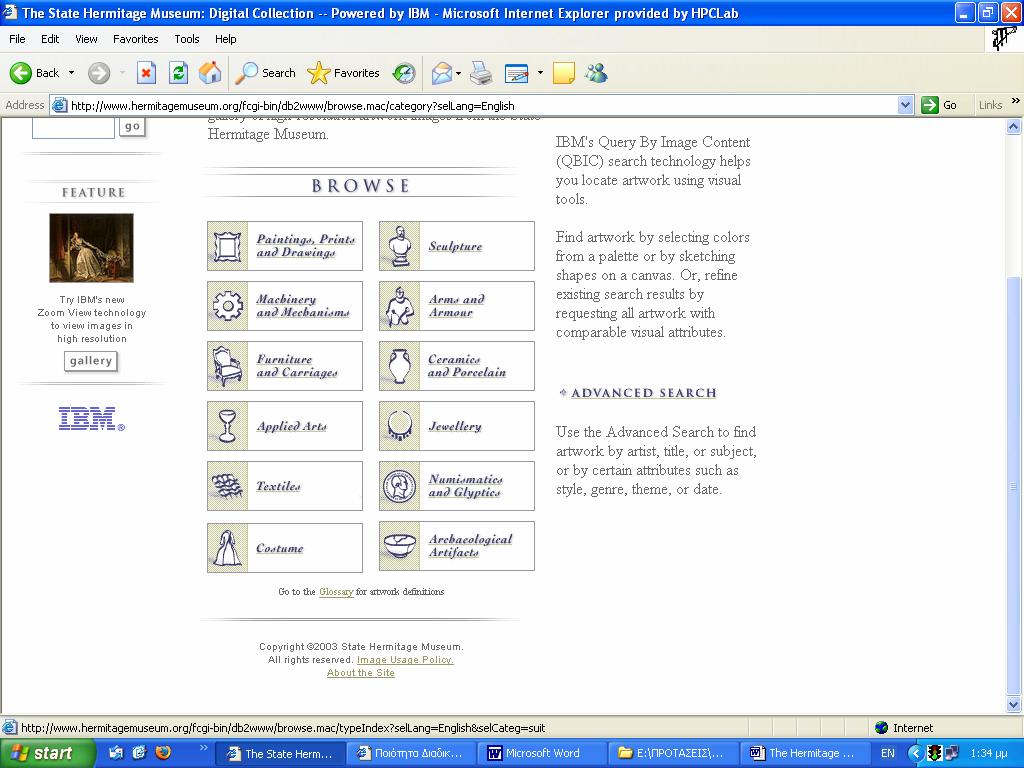Image resolution: width=1024 pixels, height=768 pixels.
Task: Open Machinery and Mechanisms link
Action: click(x=302, y=306)
